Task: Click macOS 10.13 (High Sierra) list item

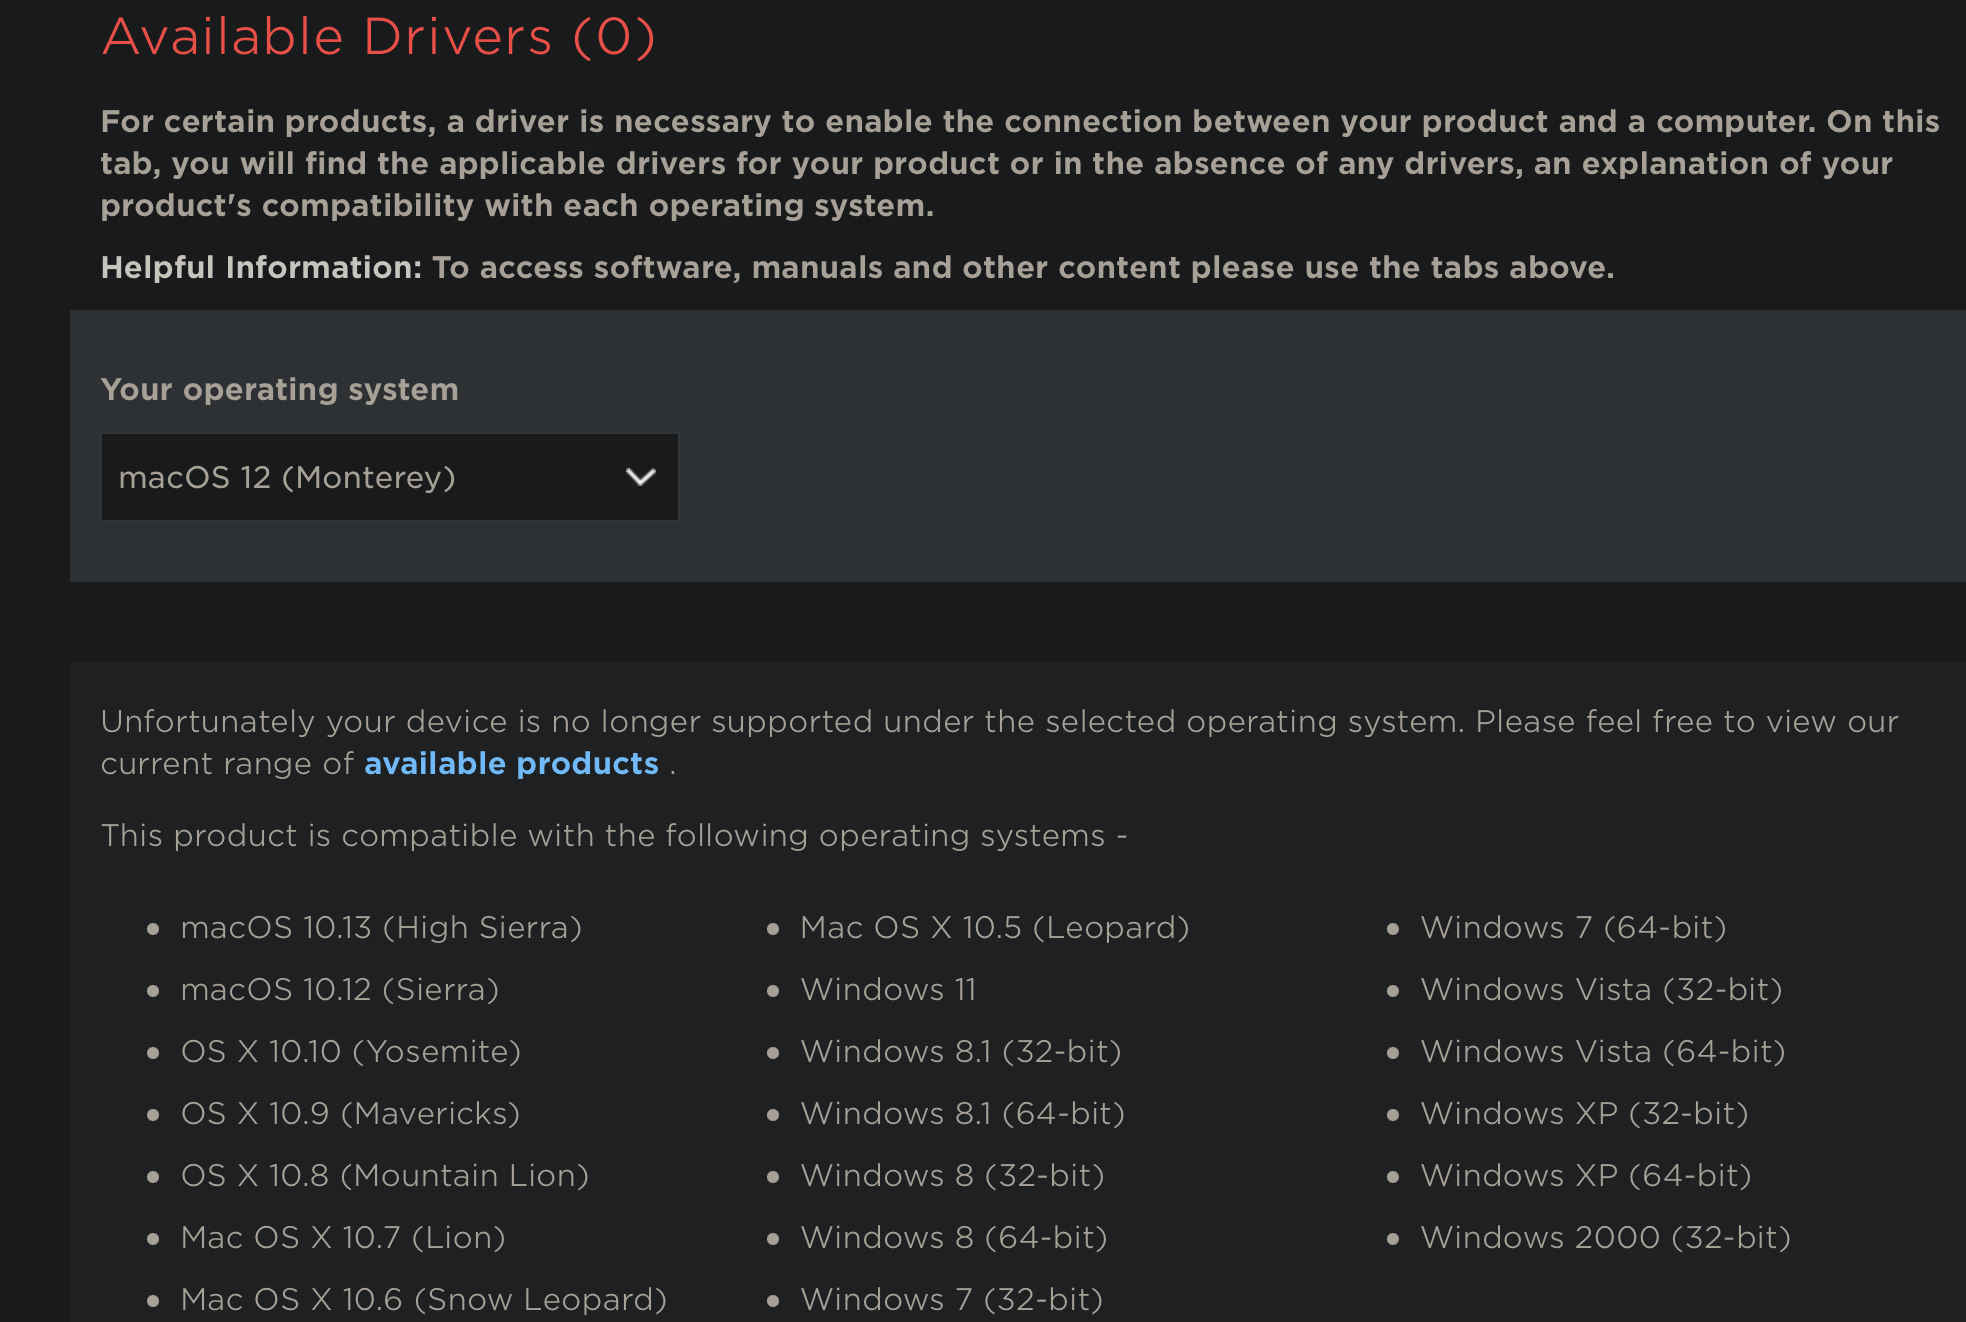Action: coord(381,928)
